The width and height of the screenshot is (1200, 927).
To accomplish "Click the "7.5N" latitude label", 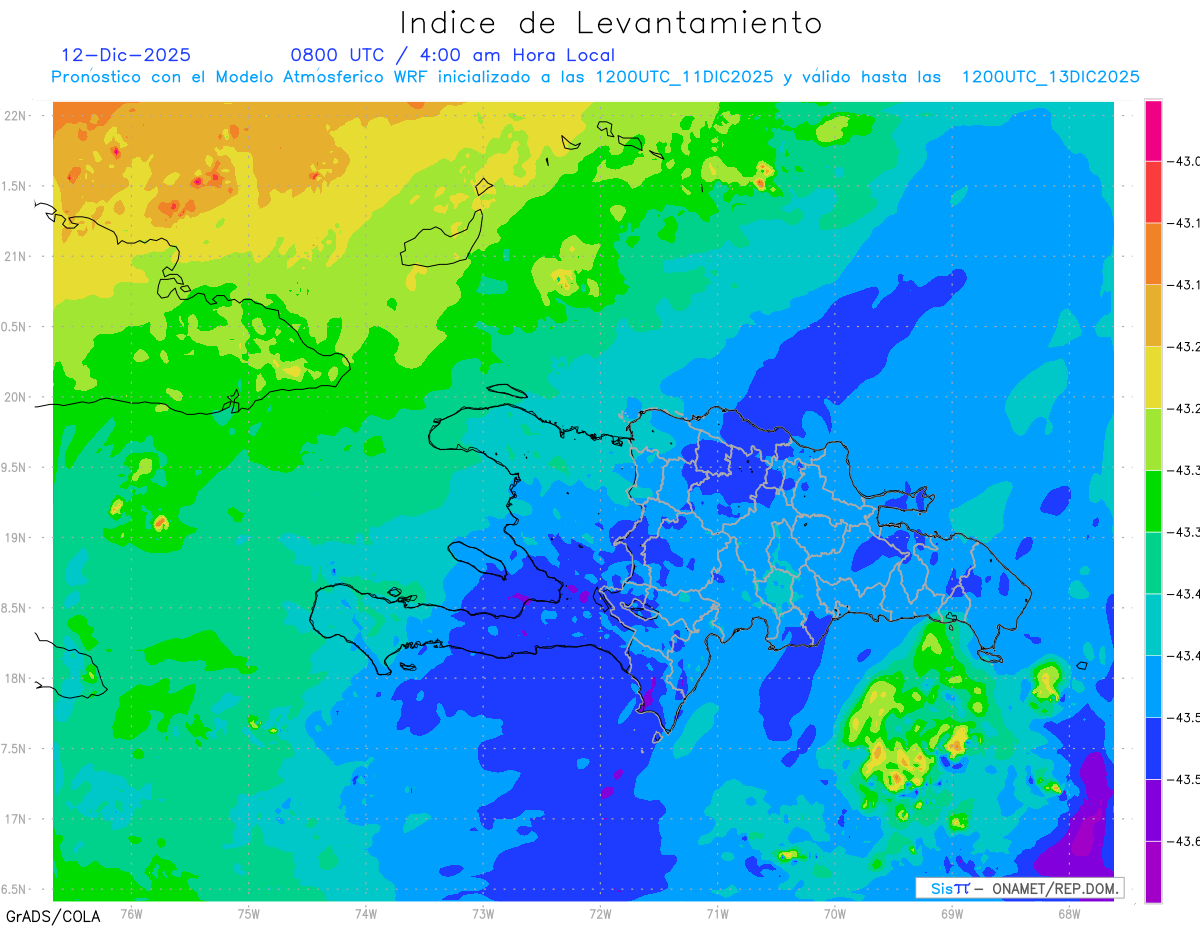I will coord(15,749).
